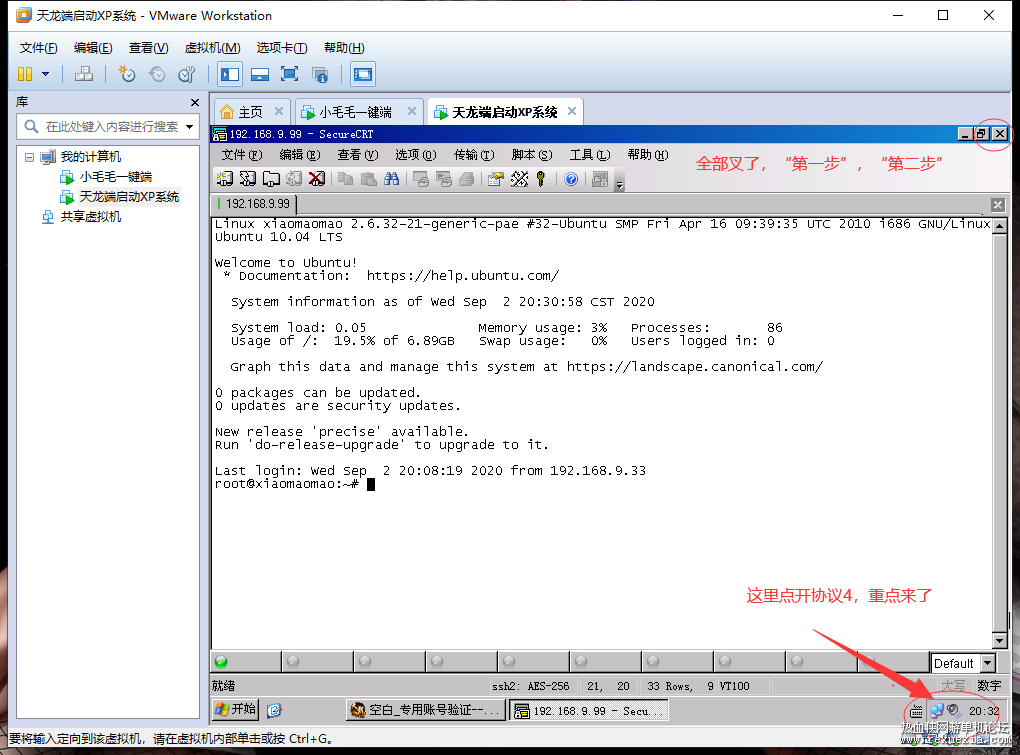Toggle the library sidebar view icon
The width and height of the screenshot is (1020, 755).
coord(230,74)
